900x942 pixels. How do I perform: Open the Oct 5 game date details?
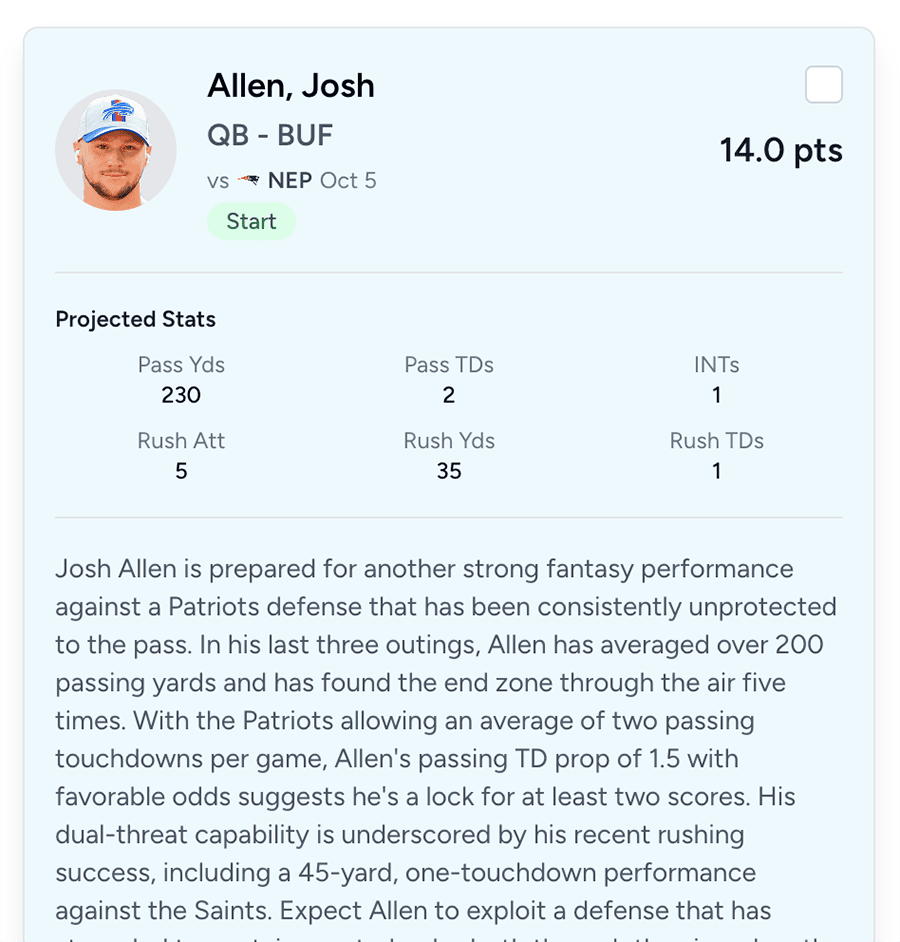(348, 181)
